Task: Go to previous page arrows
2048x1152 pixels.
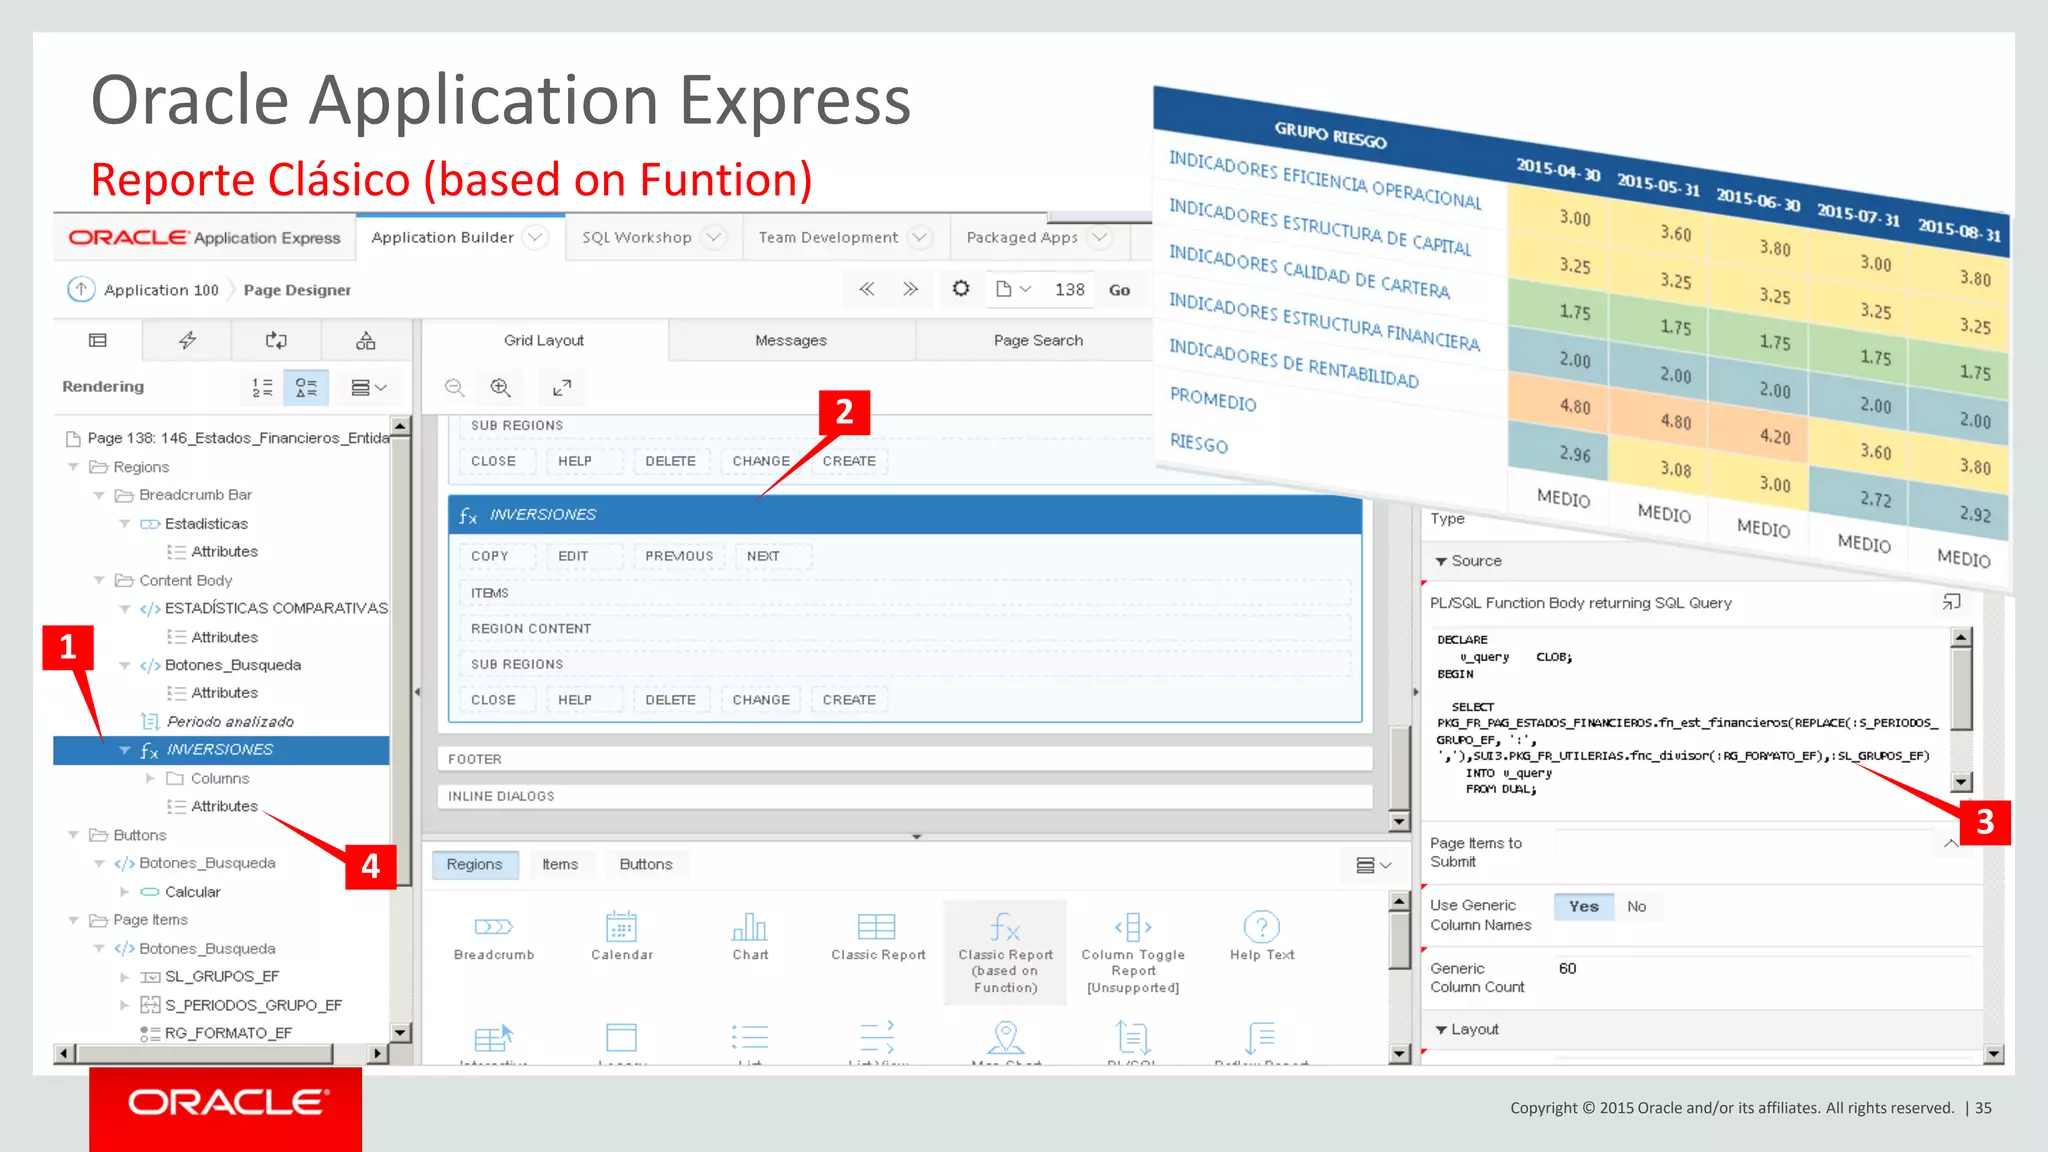Action: [x=867, y=289]
